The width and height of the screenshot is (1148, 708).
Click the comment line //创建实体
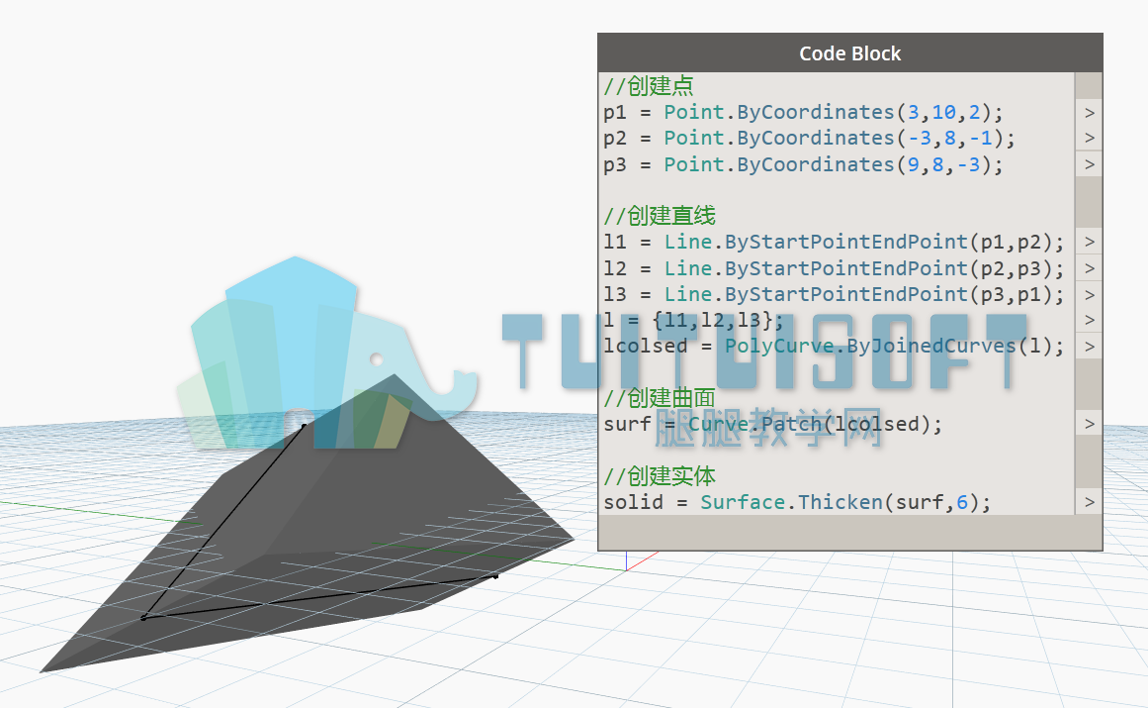click(x=660, y=476)
